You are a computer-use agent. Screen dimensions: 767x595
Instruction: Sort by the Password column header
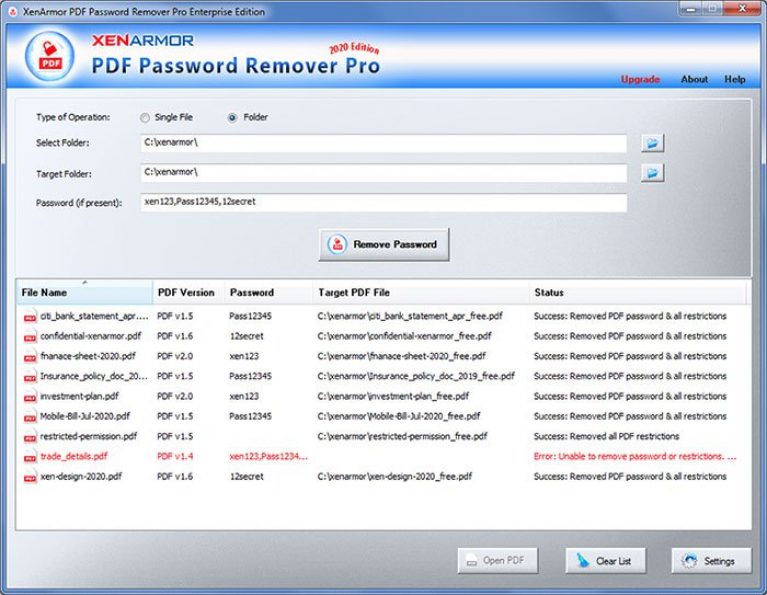[x=269, y=293]
